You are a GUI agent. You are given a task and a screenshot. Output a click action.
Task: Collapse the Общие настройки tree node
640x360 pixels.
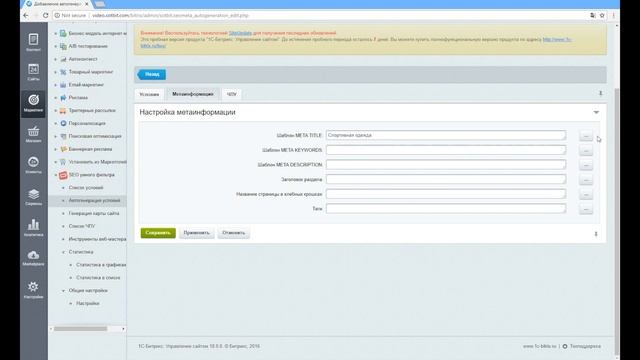click(x=63, y=291)
